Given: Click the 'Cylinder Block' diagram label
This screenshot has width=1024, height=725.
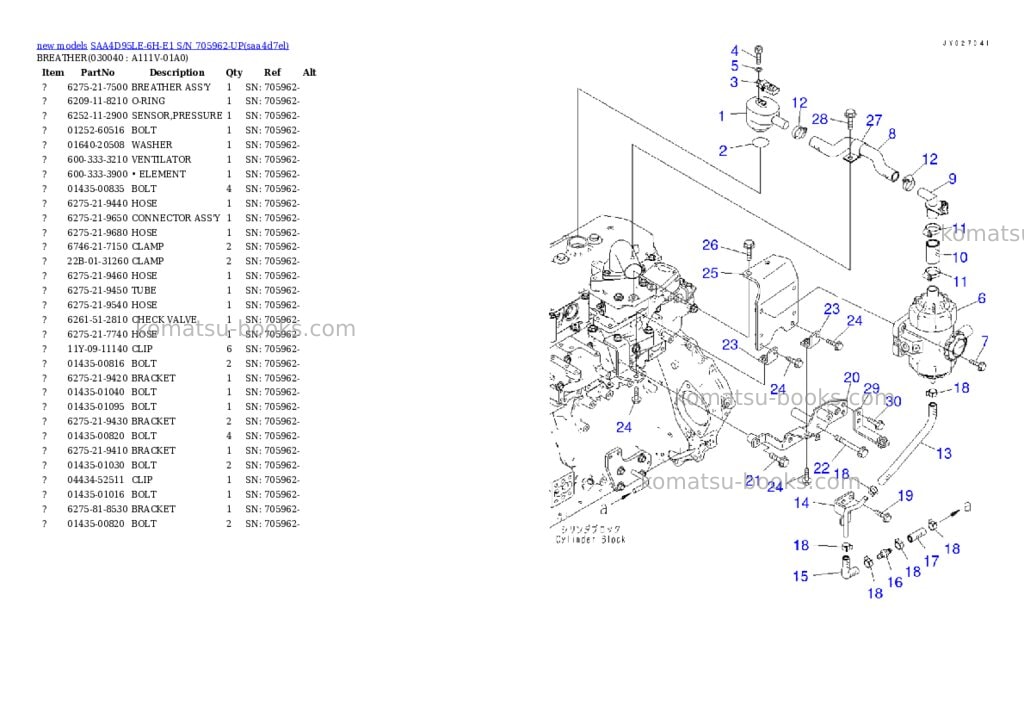Looking at the screenshot, I should tap(590, 540).
